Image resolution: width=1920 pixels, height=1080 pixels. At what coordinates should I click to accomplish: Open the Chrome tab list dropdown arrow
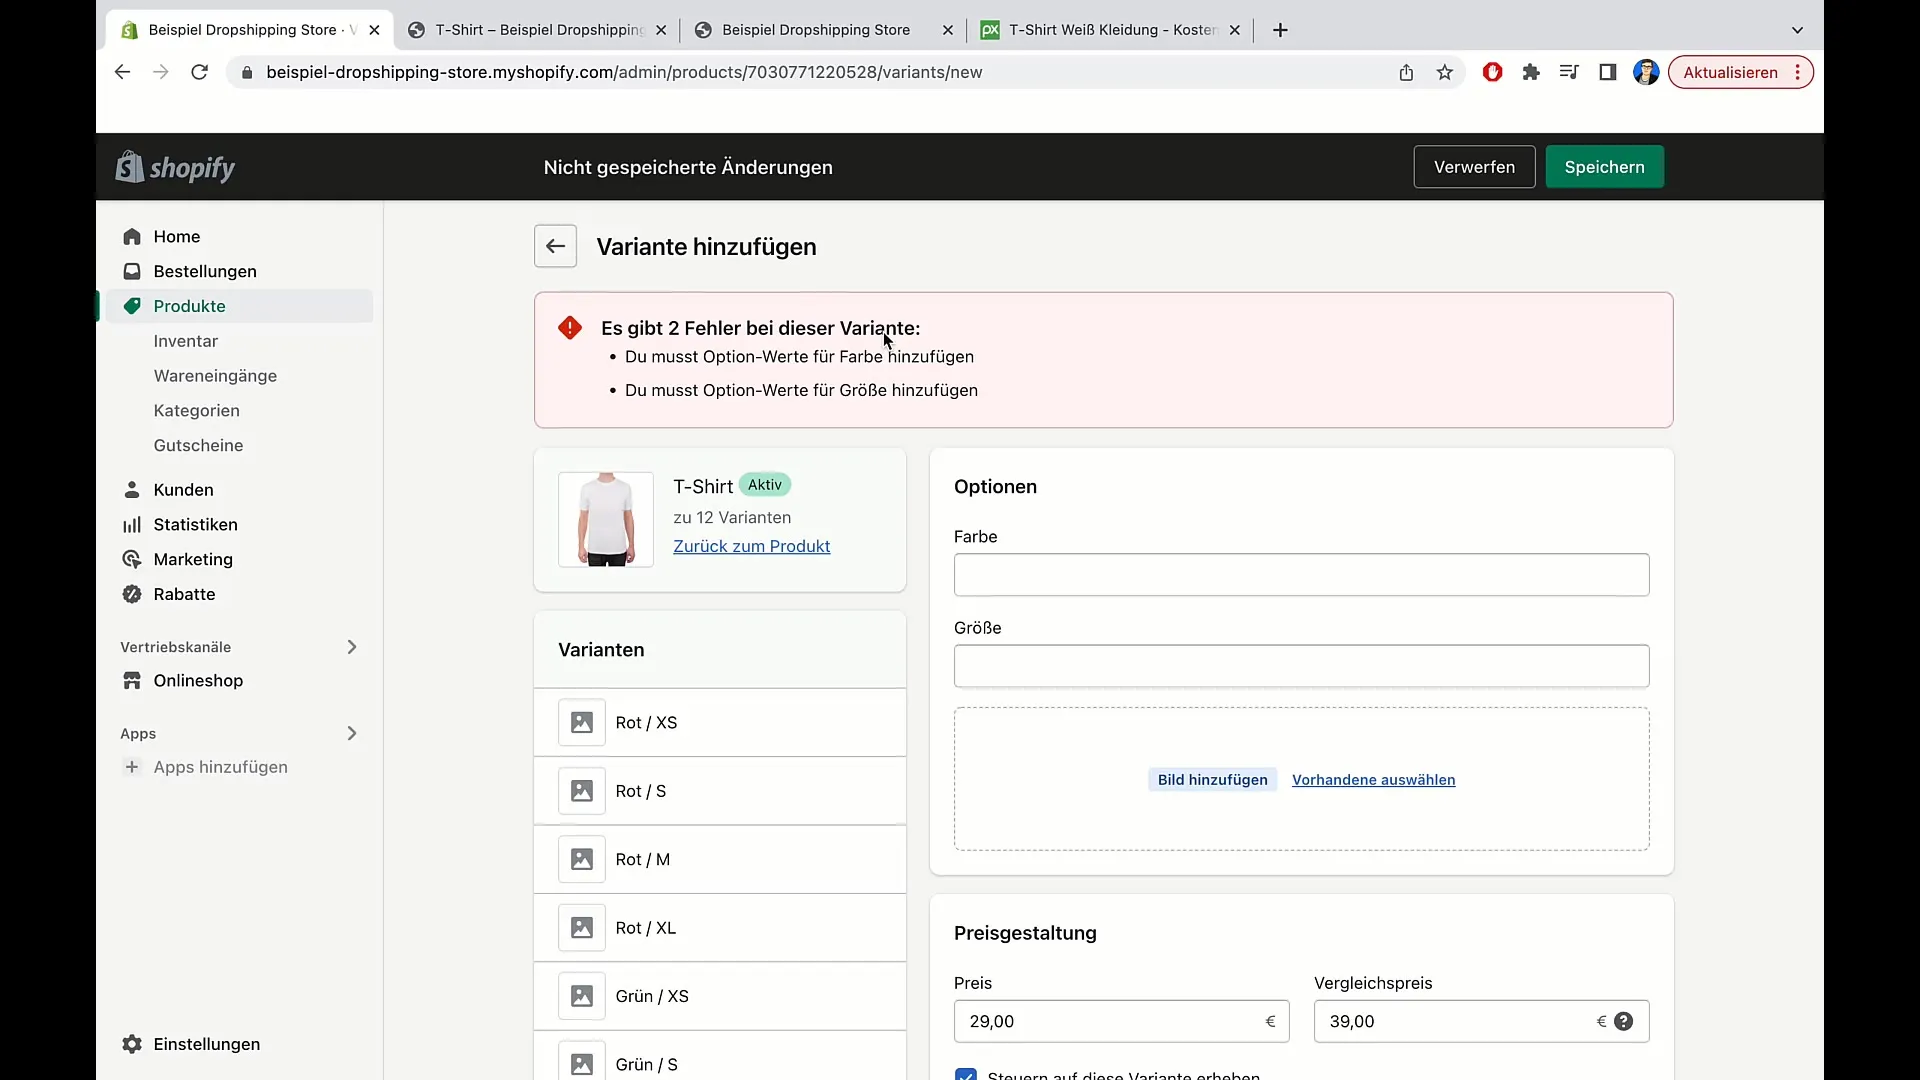(1797, 30)
